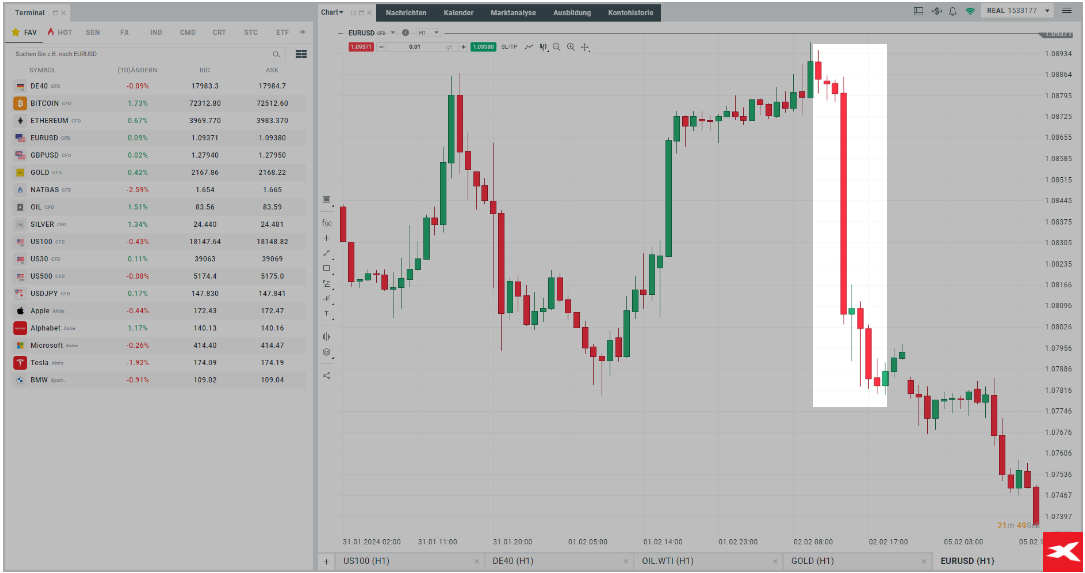This screenshot has width=1085, height=573.
Task: Open the layers/objects icon in toolbar
Action: (x=327, y=352)
